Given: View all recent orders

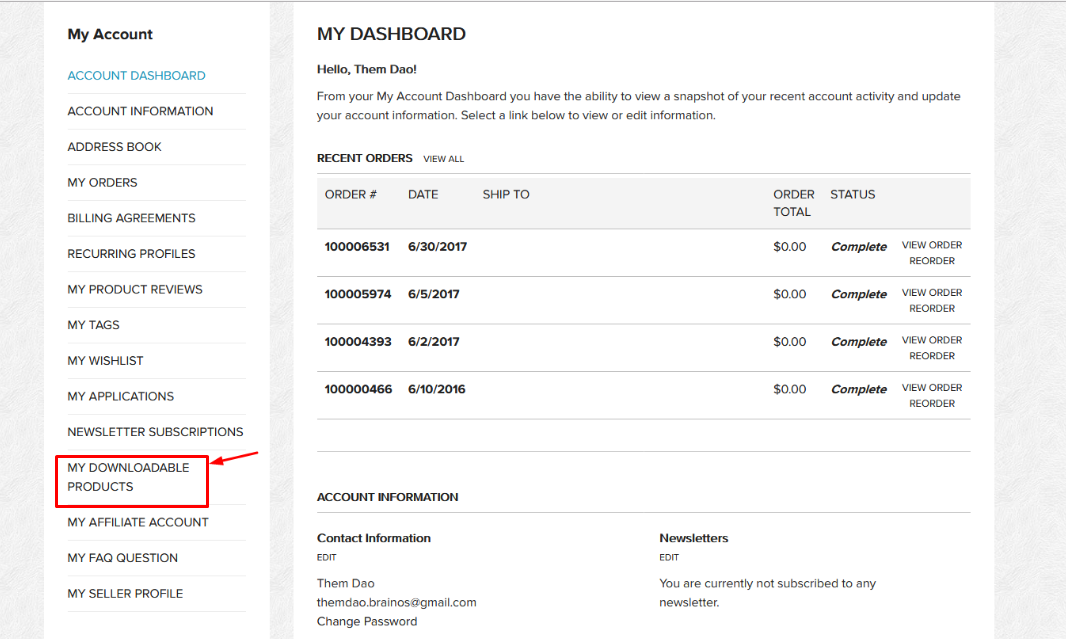Looking at the screenshot, I should click(x=444, y=159).
